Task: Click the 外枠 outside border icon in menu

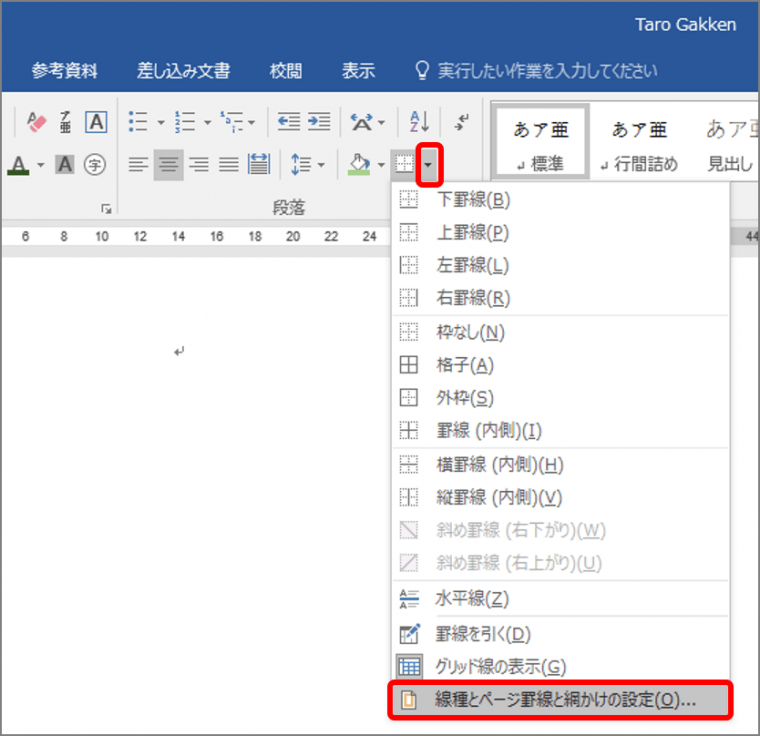Action: (409, 398)
